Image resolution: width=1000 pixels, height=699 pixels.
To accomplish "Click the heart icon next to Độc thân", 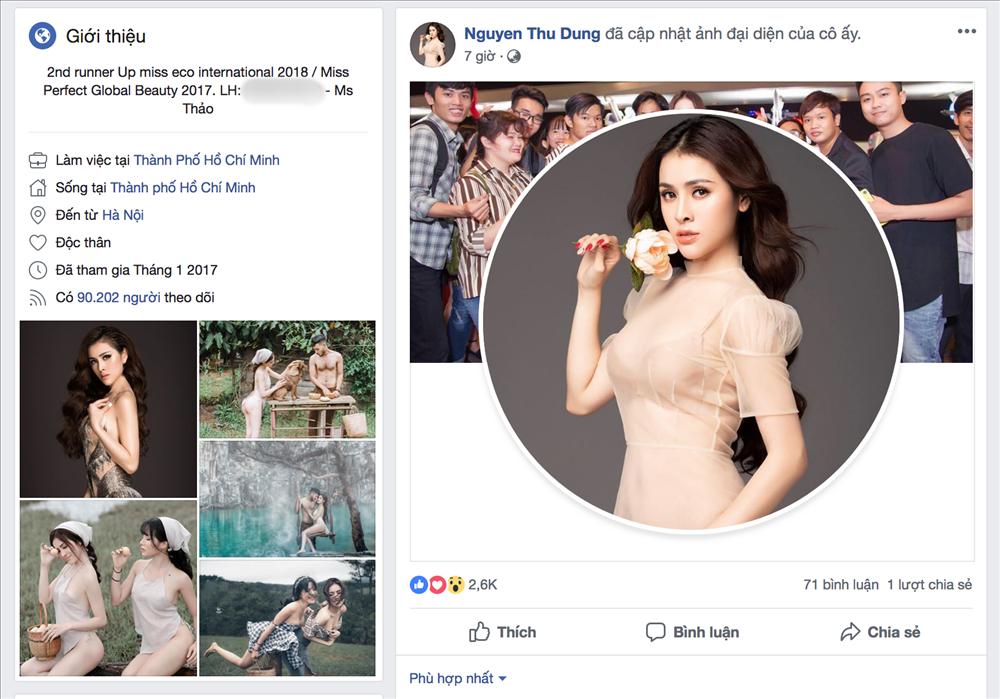I will (37, 242).
